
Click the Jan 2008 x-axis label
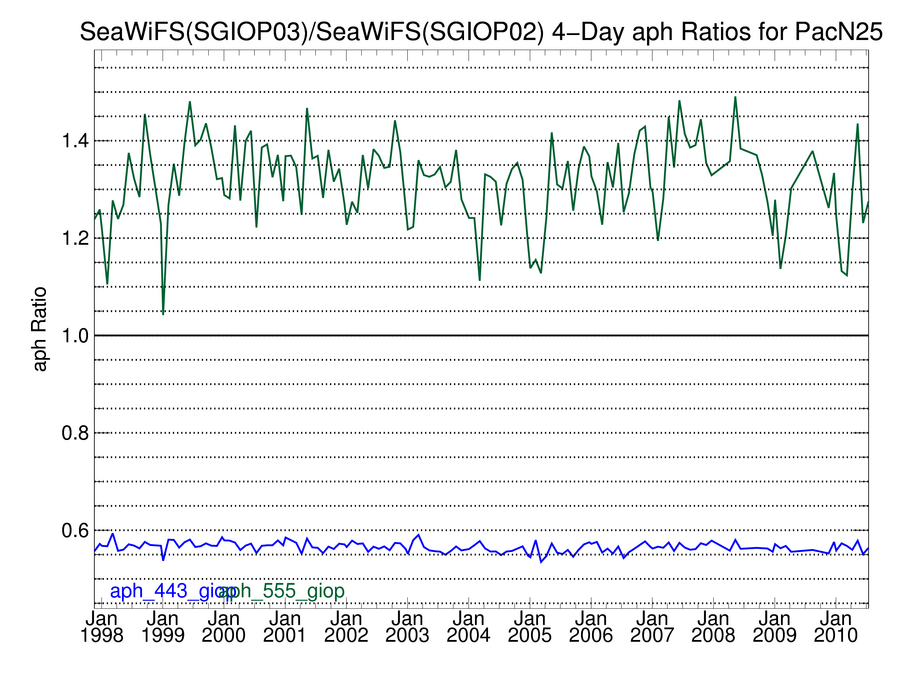click(713, 627)
